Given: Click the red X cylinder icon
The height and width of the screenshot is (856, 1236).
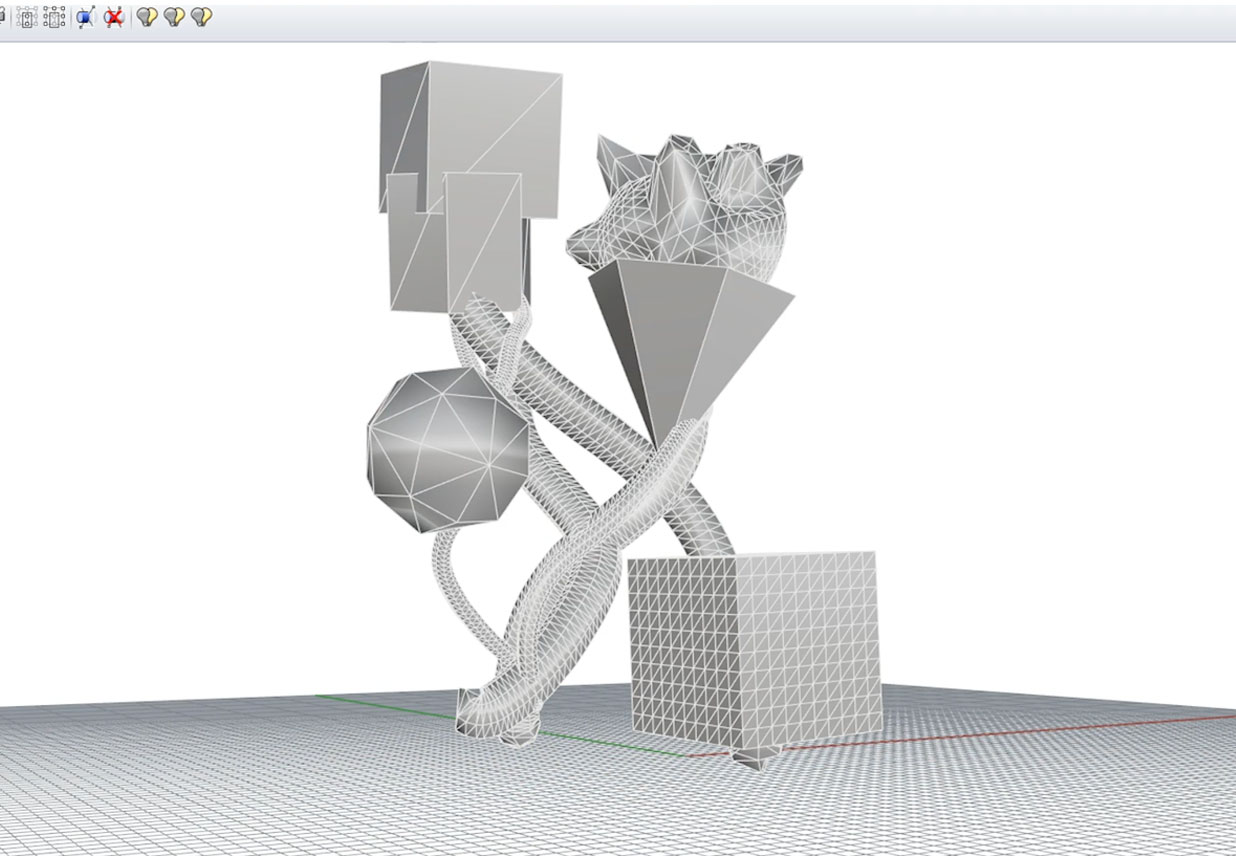Looking at the screenshot, I should coord(114,17).
